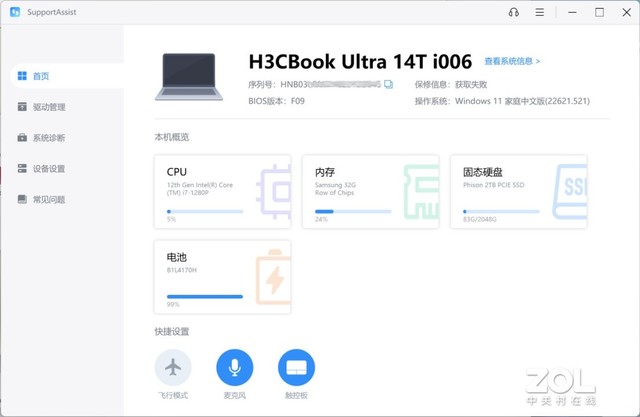Click the 驱动管理 sidebar icon

pos(22,106)
